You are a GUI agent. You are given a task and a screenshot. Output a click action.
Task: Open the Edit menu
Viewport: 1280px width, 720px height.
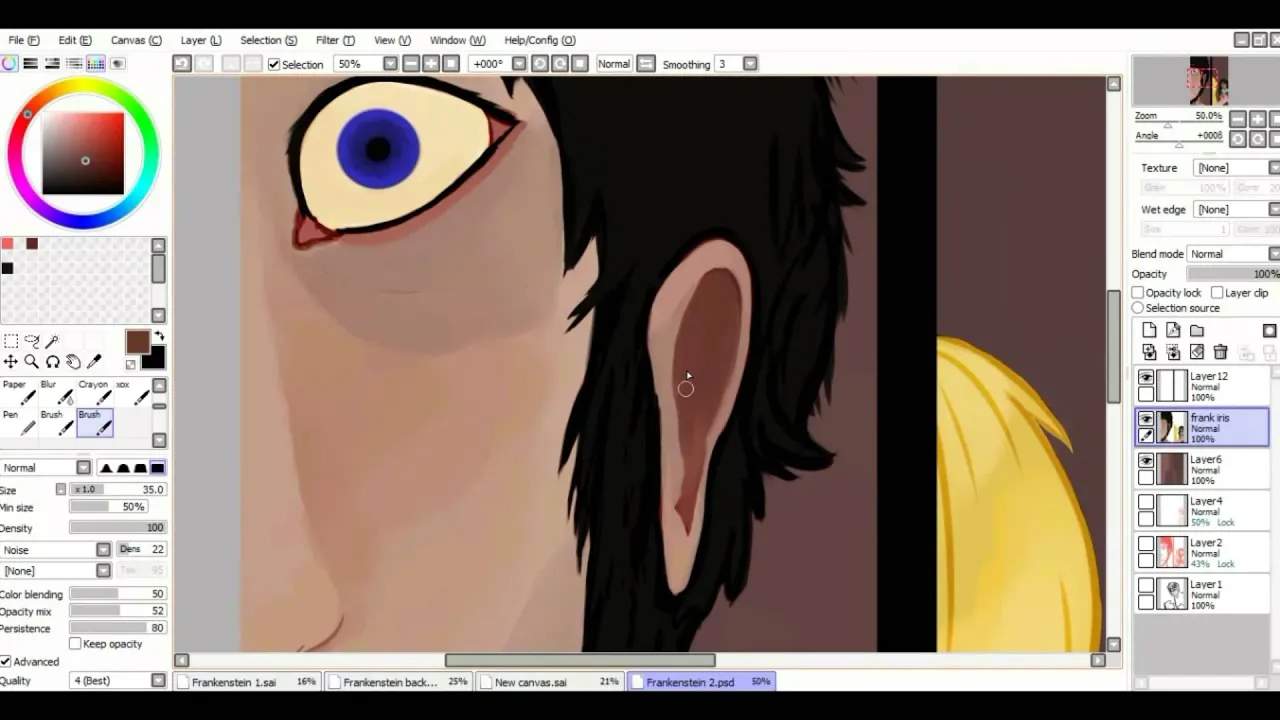point(75,40)
